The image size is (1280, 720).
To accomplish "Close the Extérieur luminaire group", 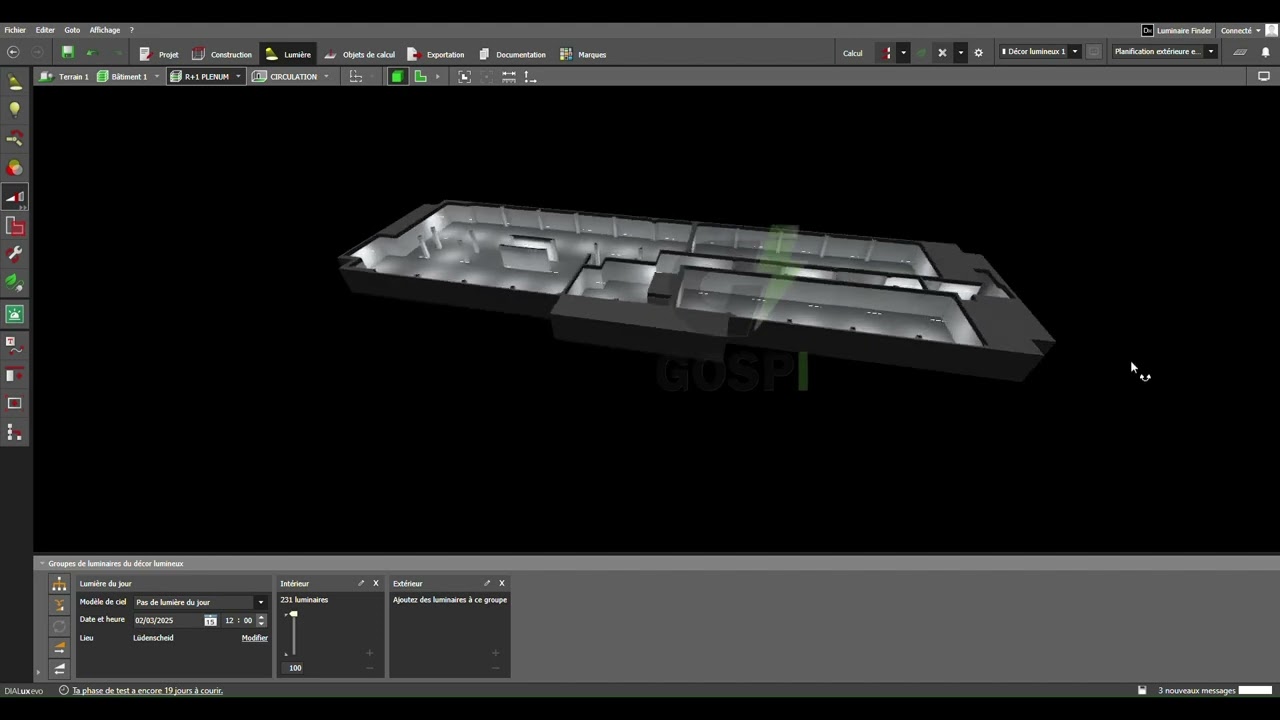I will (x=502, y=583).
